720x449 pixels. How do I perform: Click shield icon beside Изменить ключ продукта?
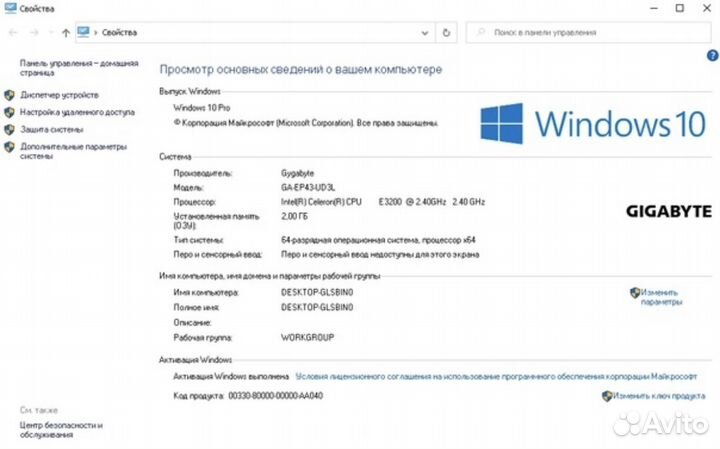point(607,396)
